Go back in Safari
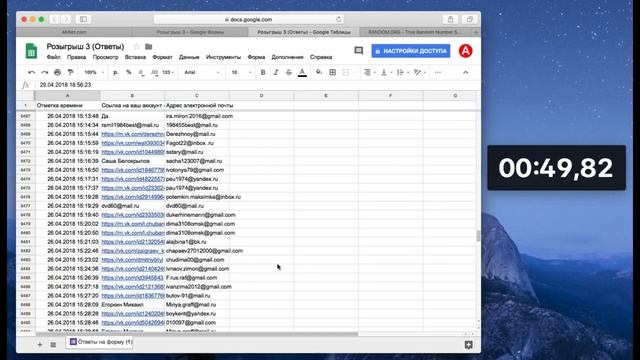This screenshot has height=360, width=640. point(54,19)
